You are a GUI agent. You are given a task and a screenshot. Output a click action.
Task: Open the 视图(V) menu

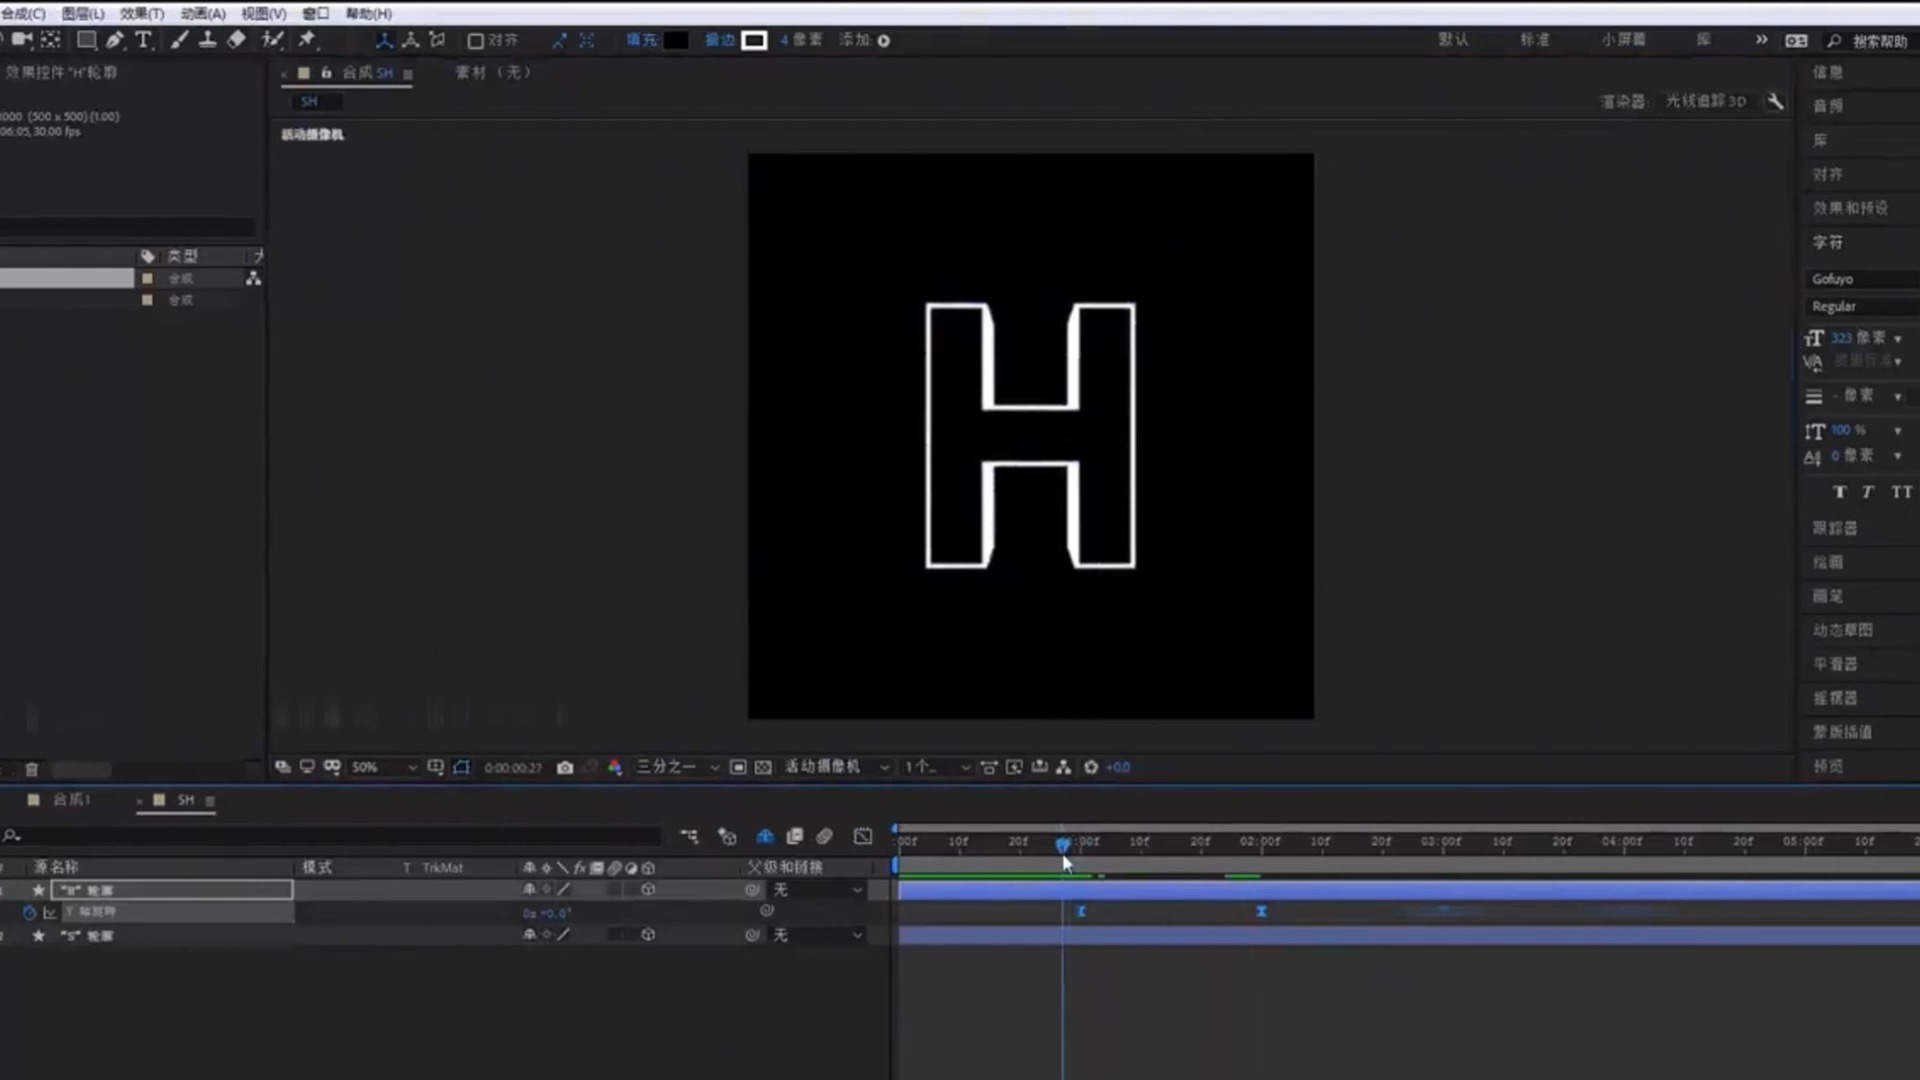264,13
